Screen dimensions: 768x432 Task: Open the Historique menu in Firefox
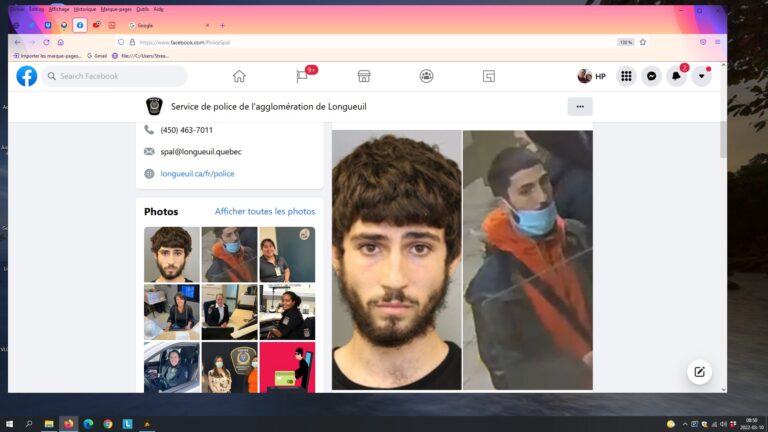(x=85, y=8)
